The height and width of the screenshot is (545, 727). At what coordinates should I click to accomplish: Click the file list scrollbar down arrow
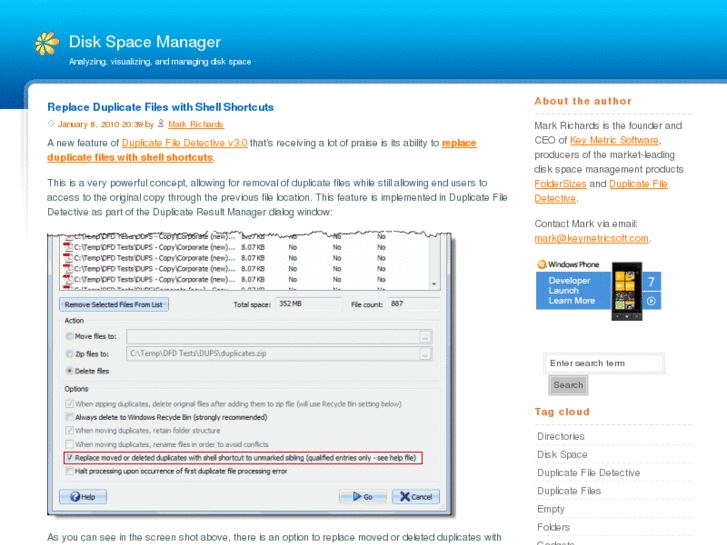pyautogui.click(x=434, y=284)
